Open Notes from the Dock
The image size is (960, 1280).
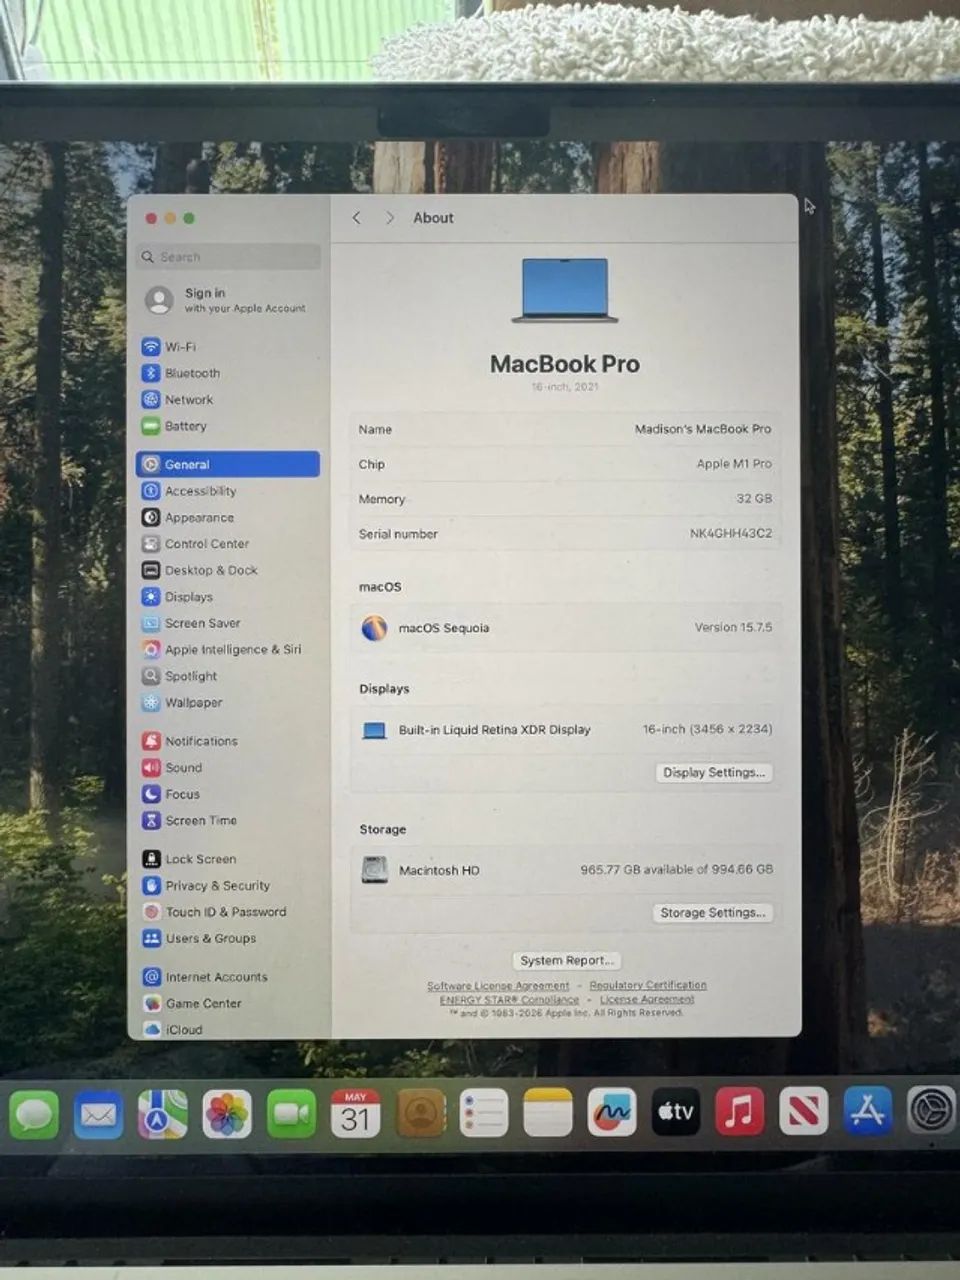pos(547,1112)
